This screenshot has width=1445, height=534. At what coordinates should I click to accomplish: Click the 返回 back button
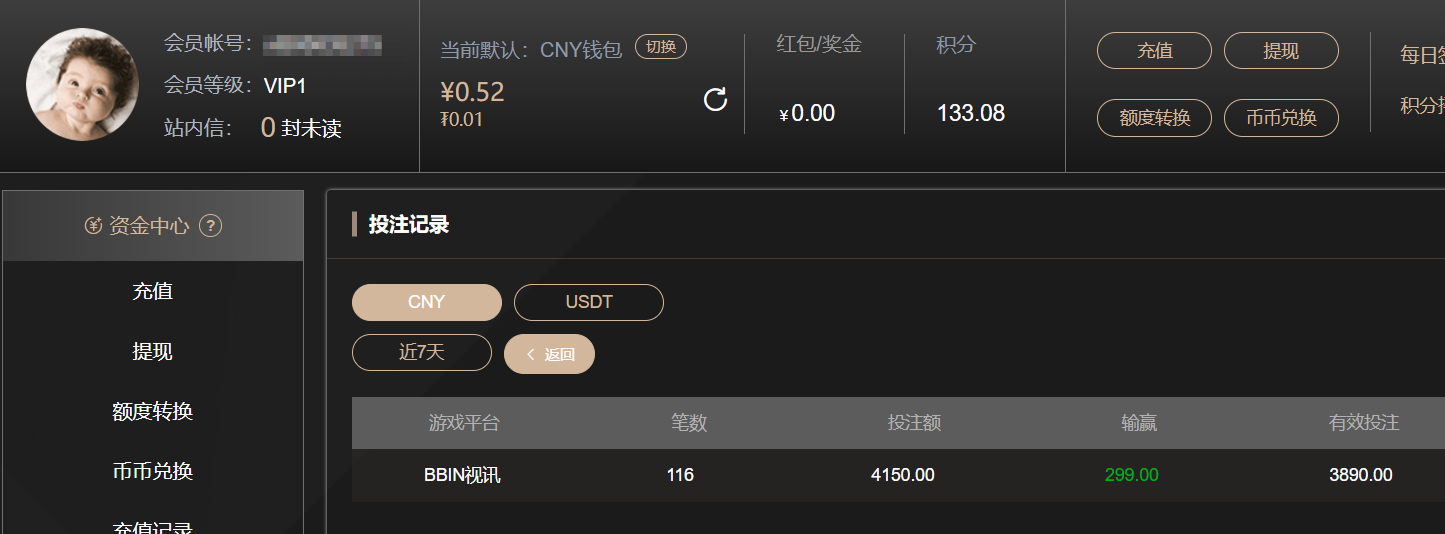(x=550, y=354)
